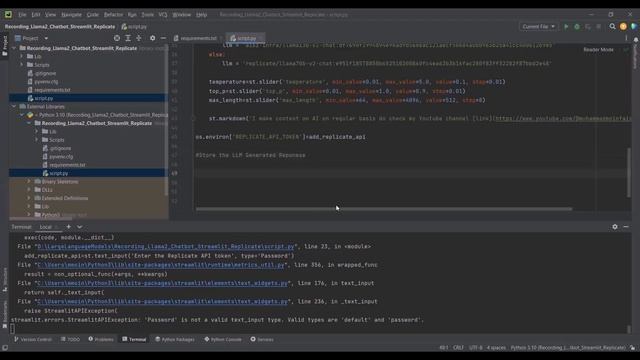The width and height of the screenshot is (640, 360).
Task: Open Current File run configuration dropdown
Action: (538, 27)
